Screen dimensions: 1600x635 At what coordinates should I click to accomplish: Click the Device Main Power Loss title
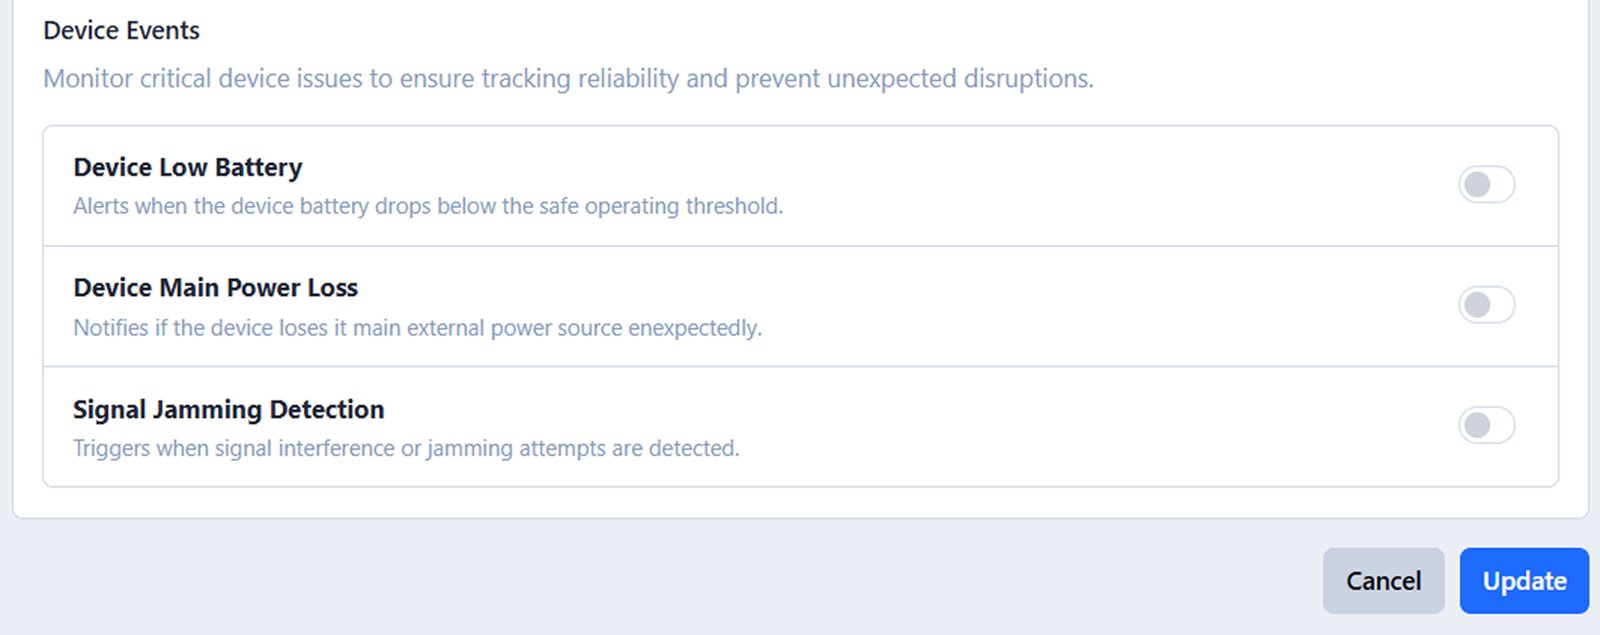(216, 288)
